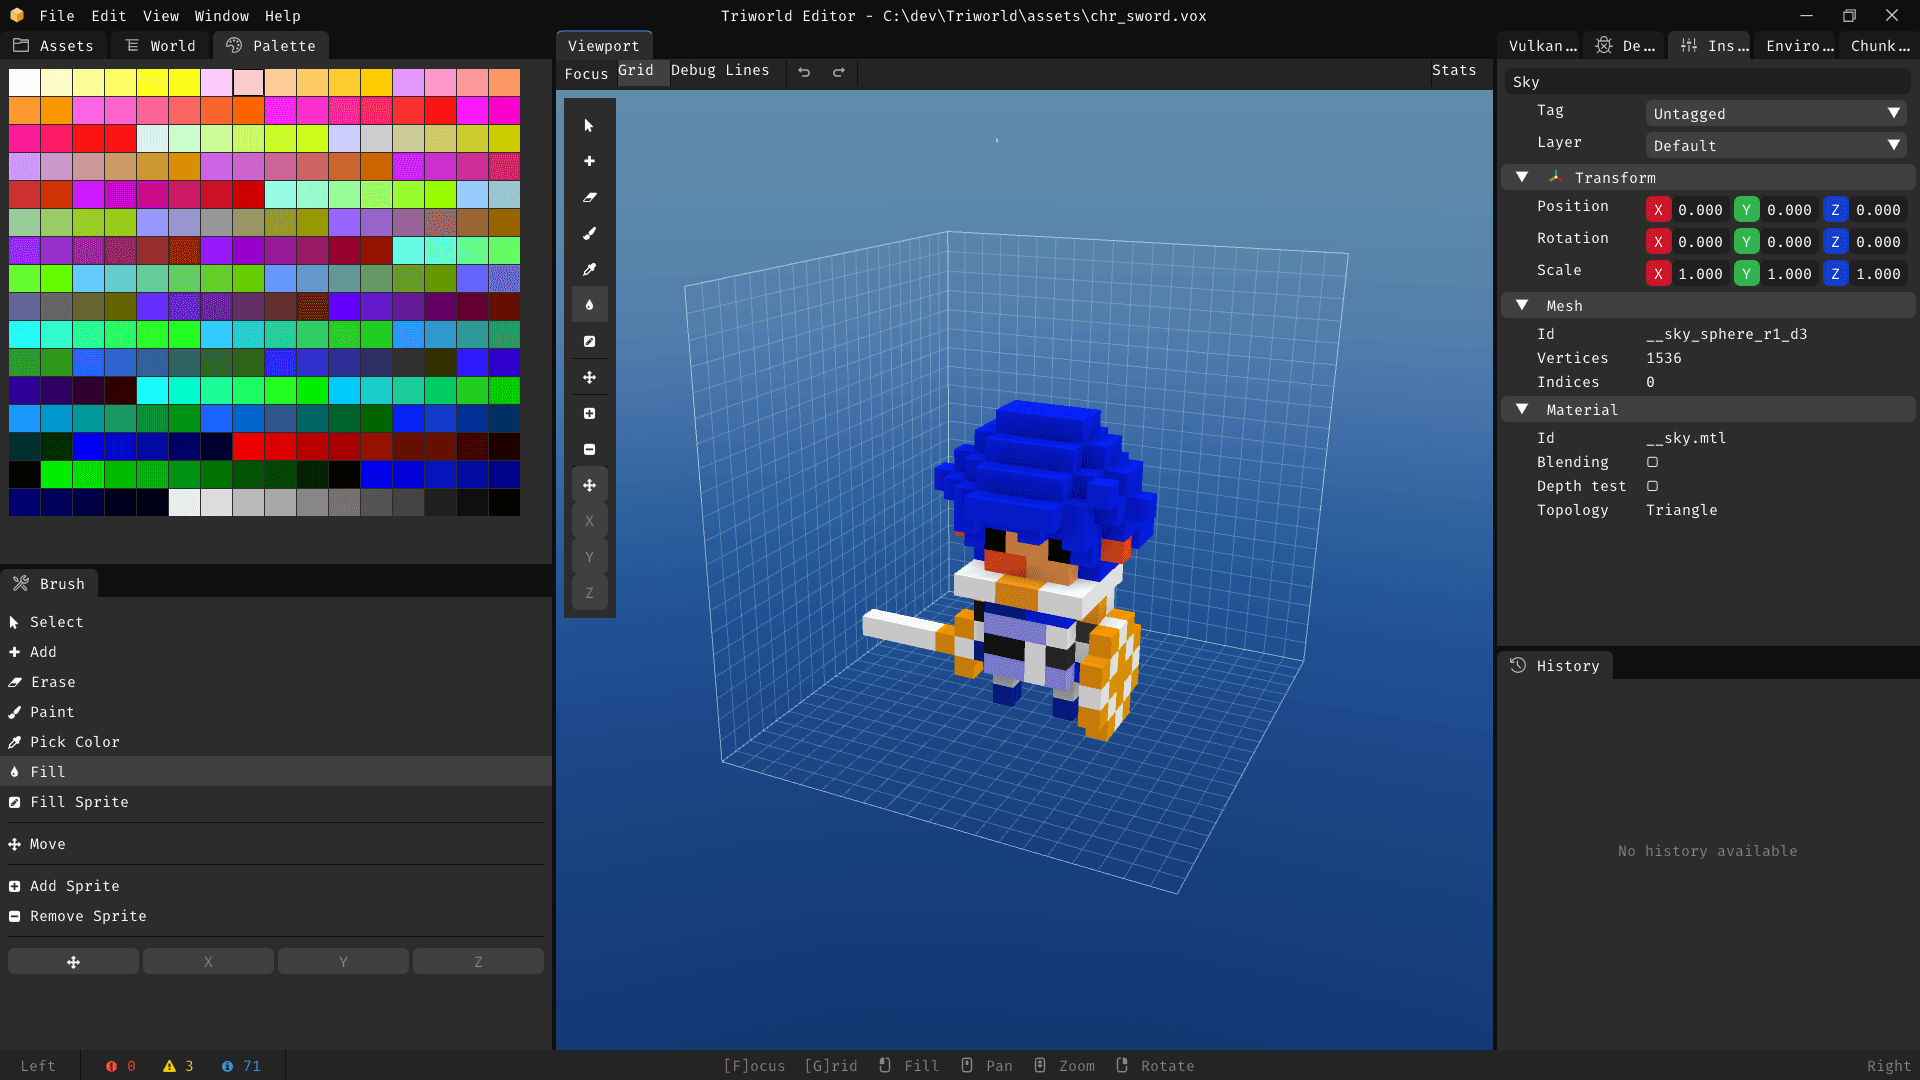Select the white swatch at palette top-left
Viewport: 1920px width, 1080px height.
coord(24,82)
